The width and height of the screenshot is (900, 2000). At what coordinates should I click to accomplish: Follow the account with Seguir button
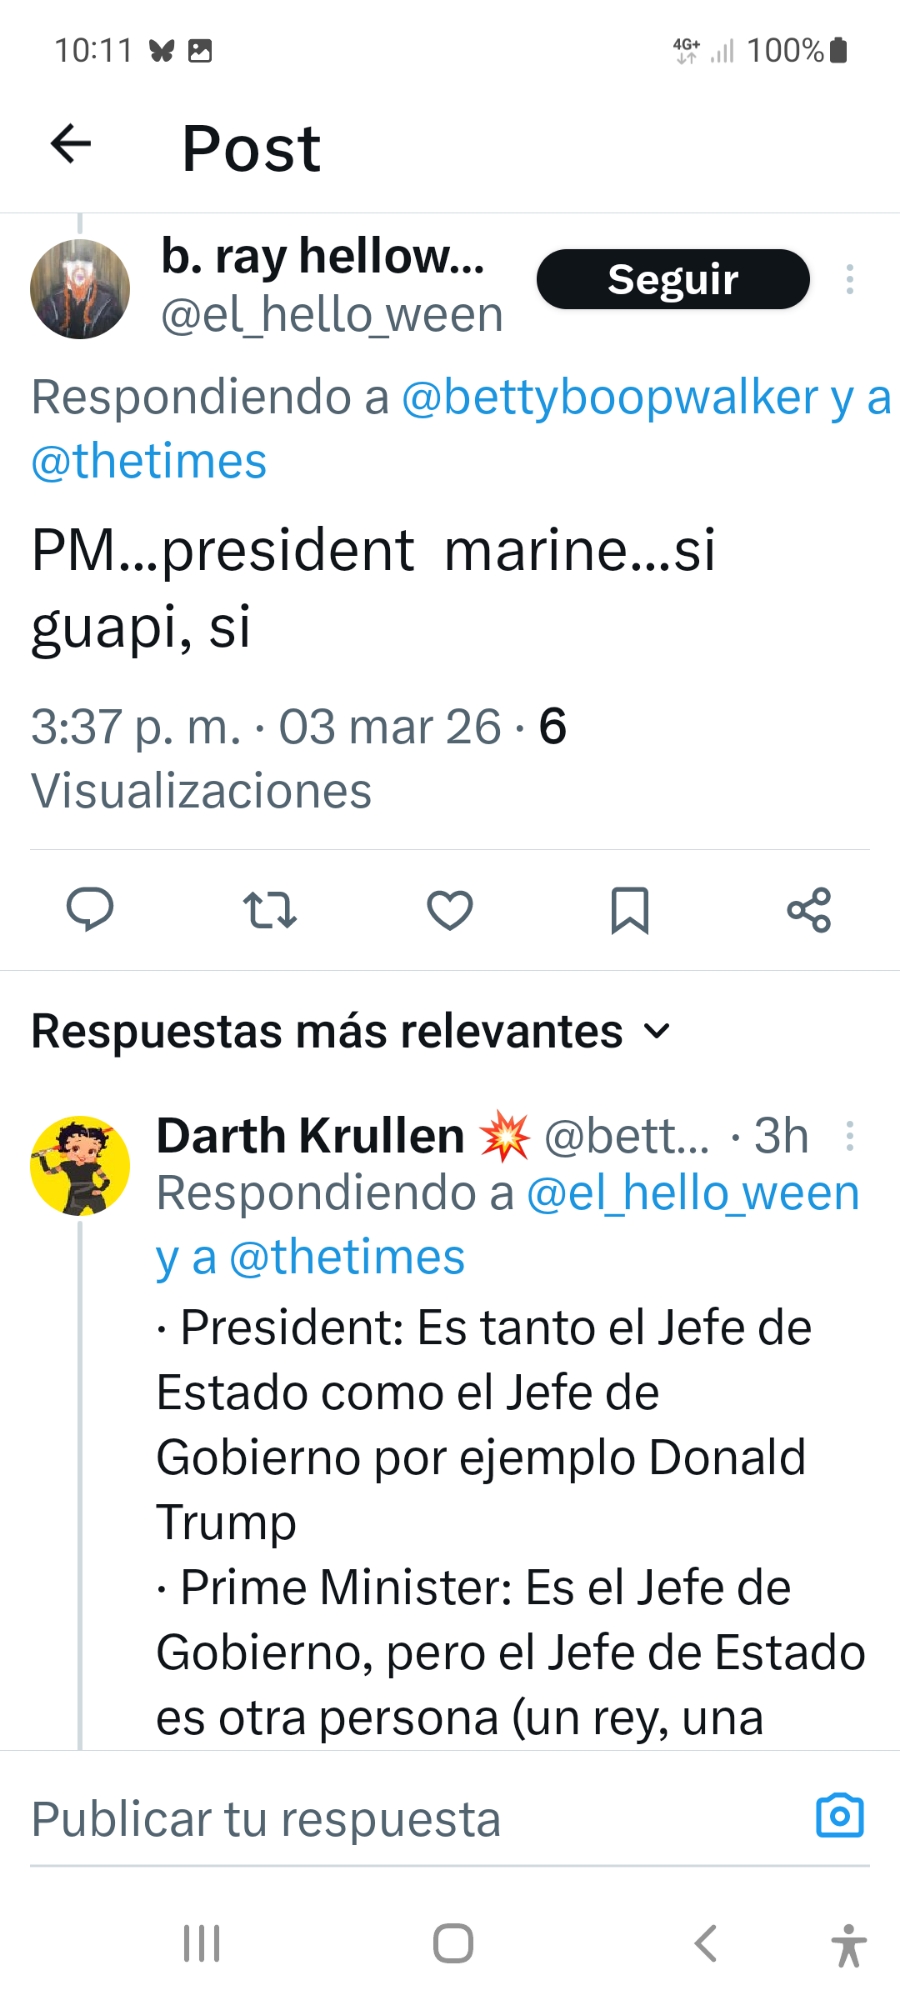tap(673, 279)
